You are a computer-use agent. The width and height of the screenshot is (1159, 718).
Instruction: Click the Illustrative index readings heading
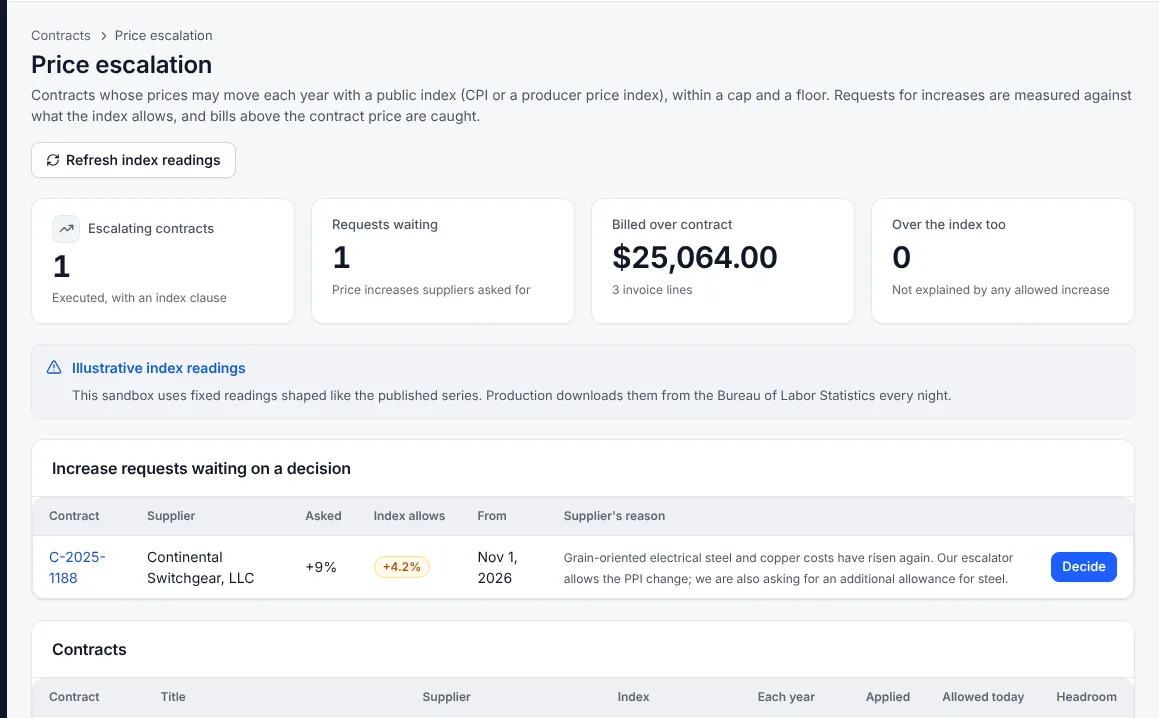(158, 368)
